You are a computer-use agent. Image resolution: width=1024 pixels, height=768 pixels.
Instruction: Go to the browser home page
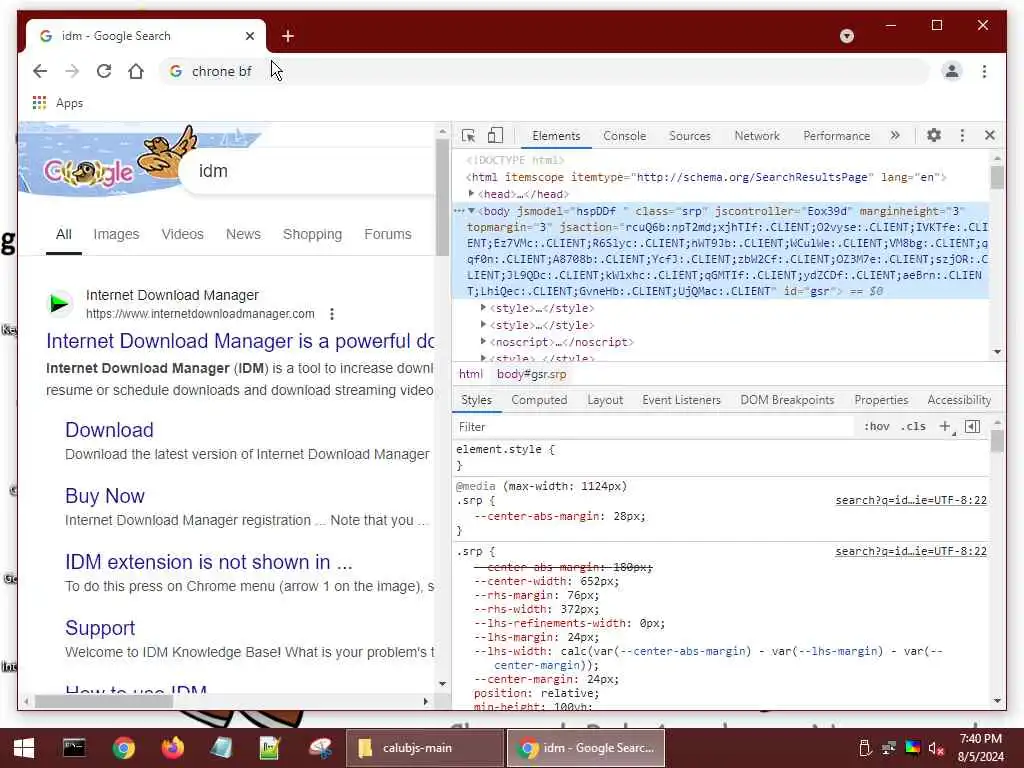136,71
